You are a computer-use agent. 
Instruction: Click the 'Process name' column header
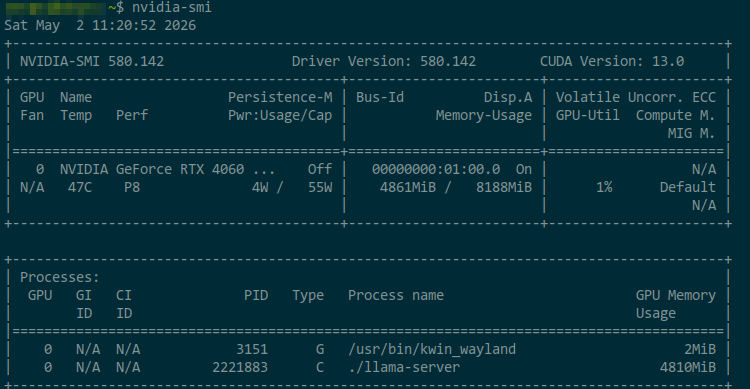[x=396, y=295]
